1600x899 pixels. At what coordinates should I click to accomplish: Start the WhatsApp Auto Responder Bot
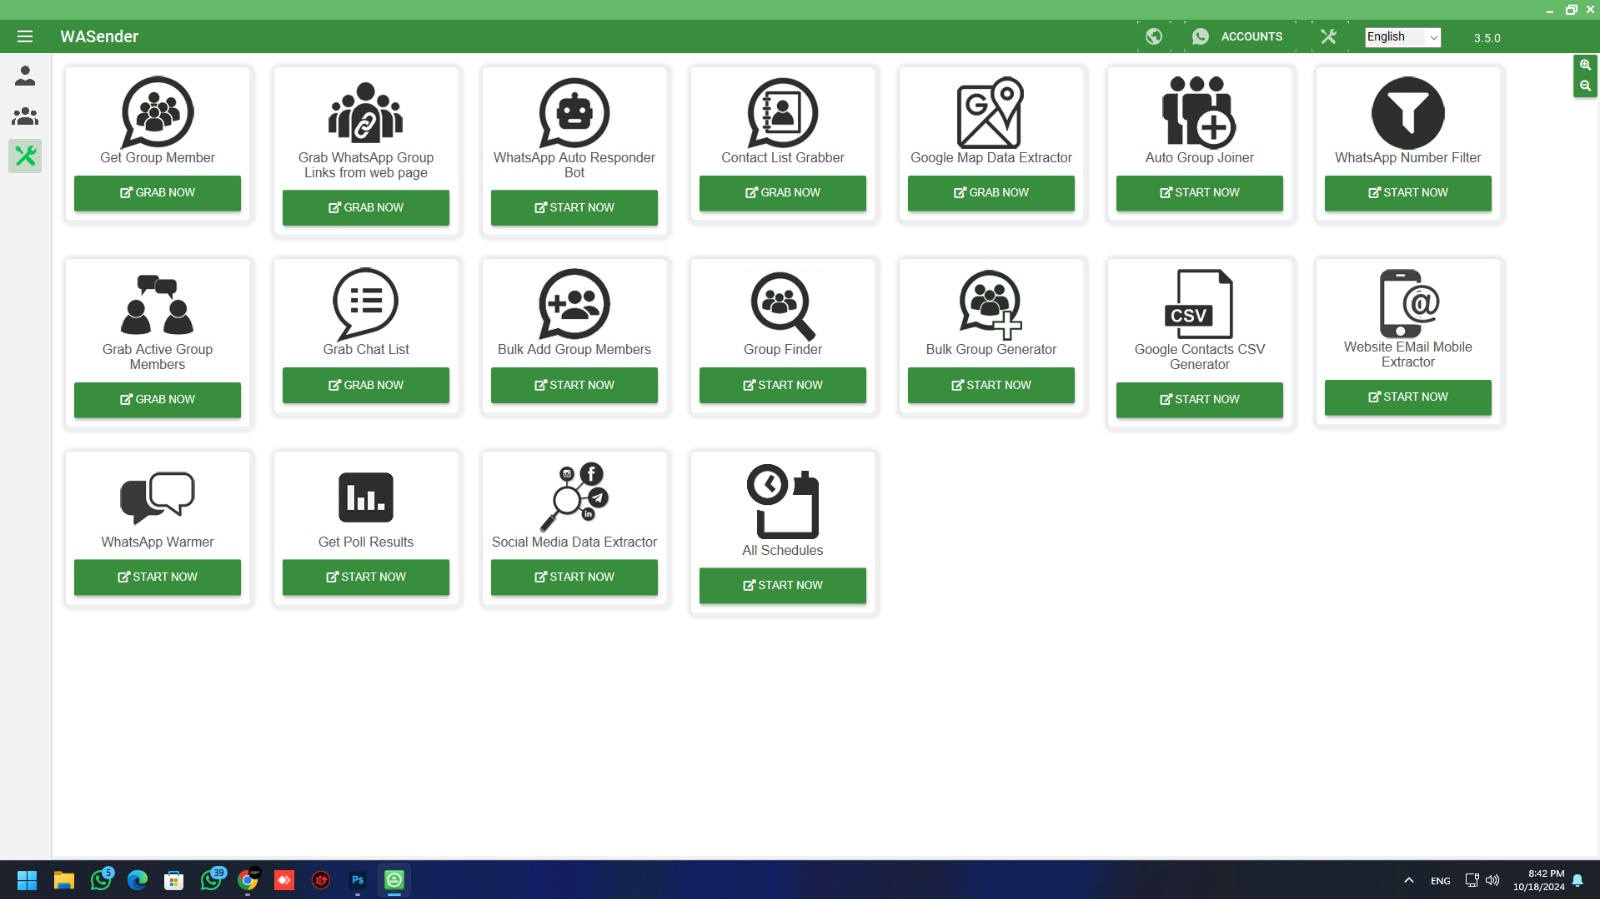pos(574,208)
